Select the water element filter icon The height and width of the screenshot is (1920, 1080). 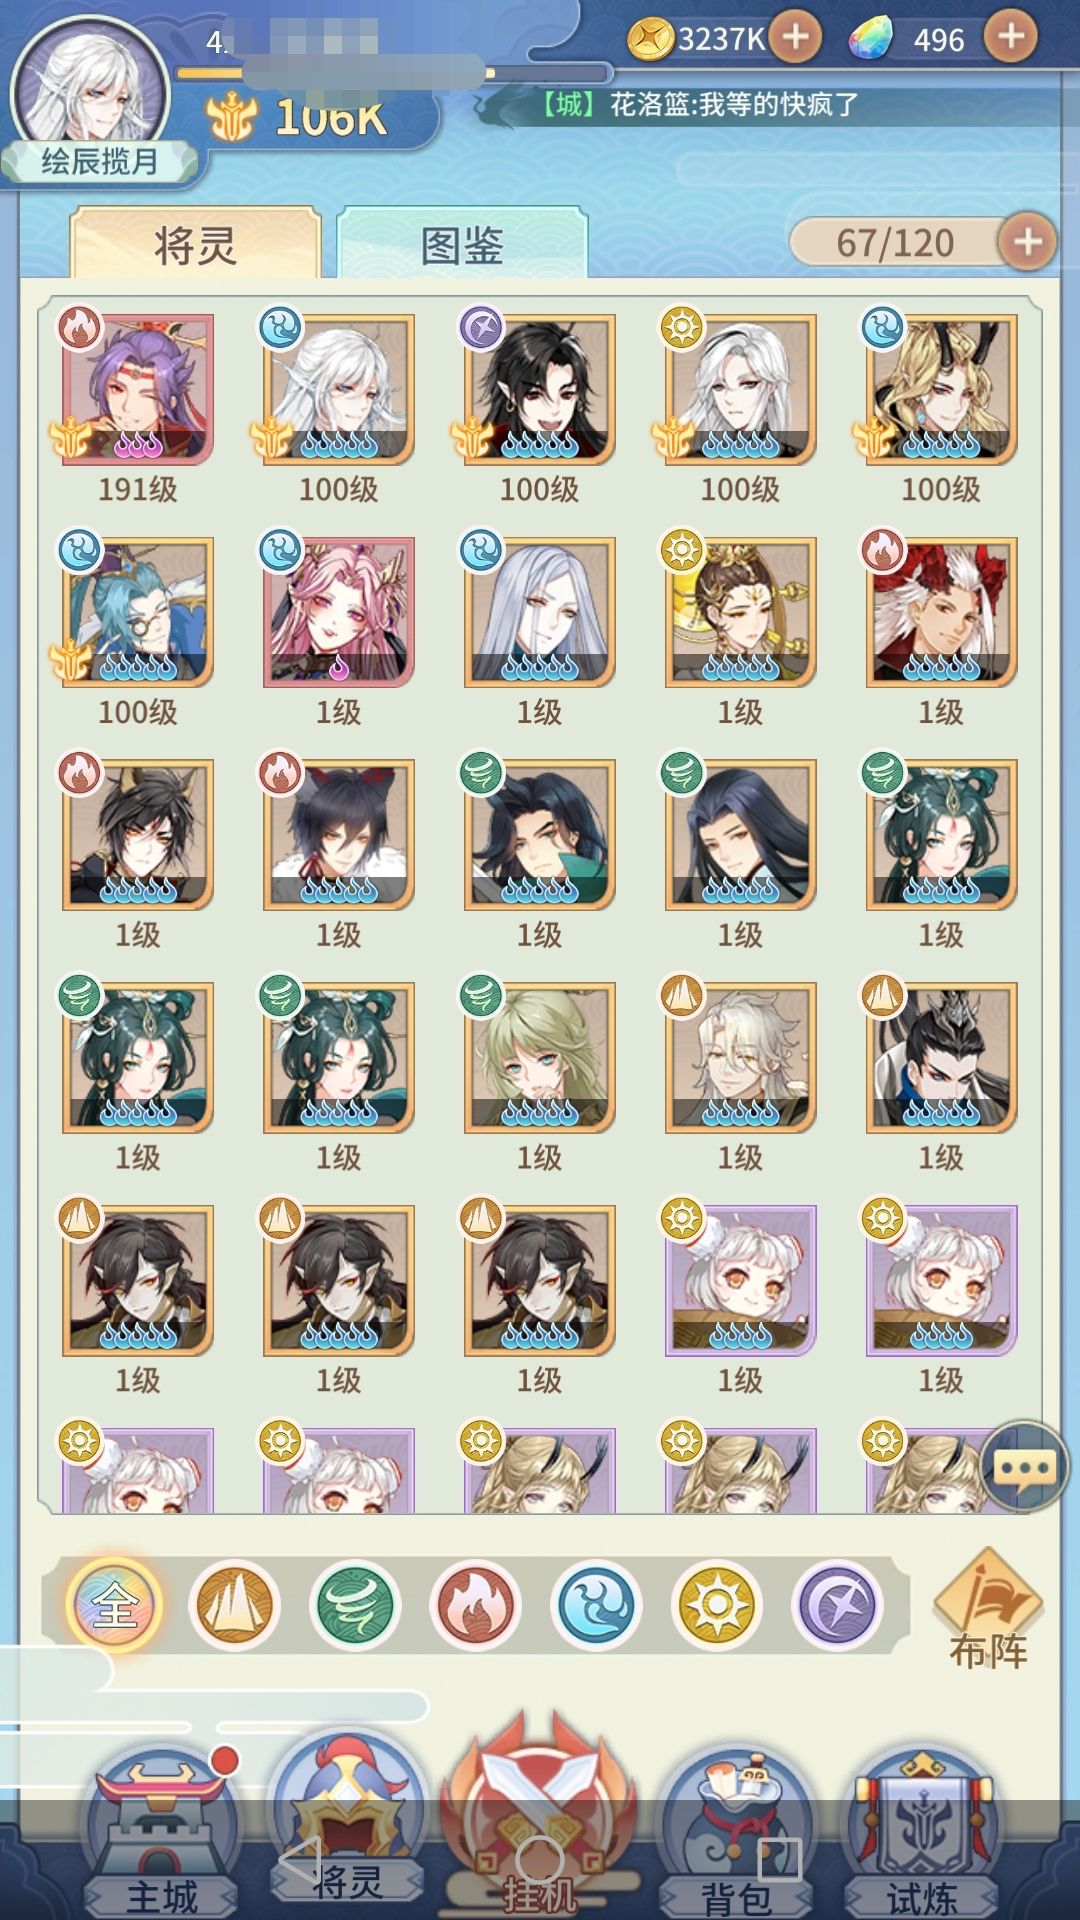coord(596,1605)
